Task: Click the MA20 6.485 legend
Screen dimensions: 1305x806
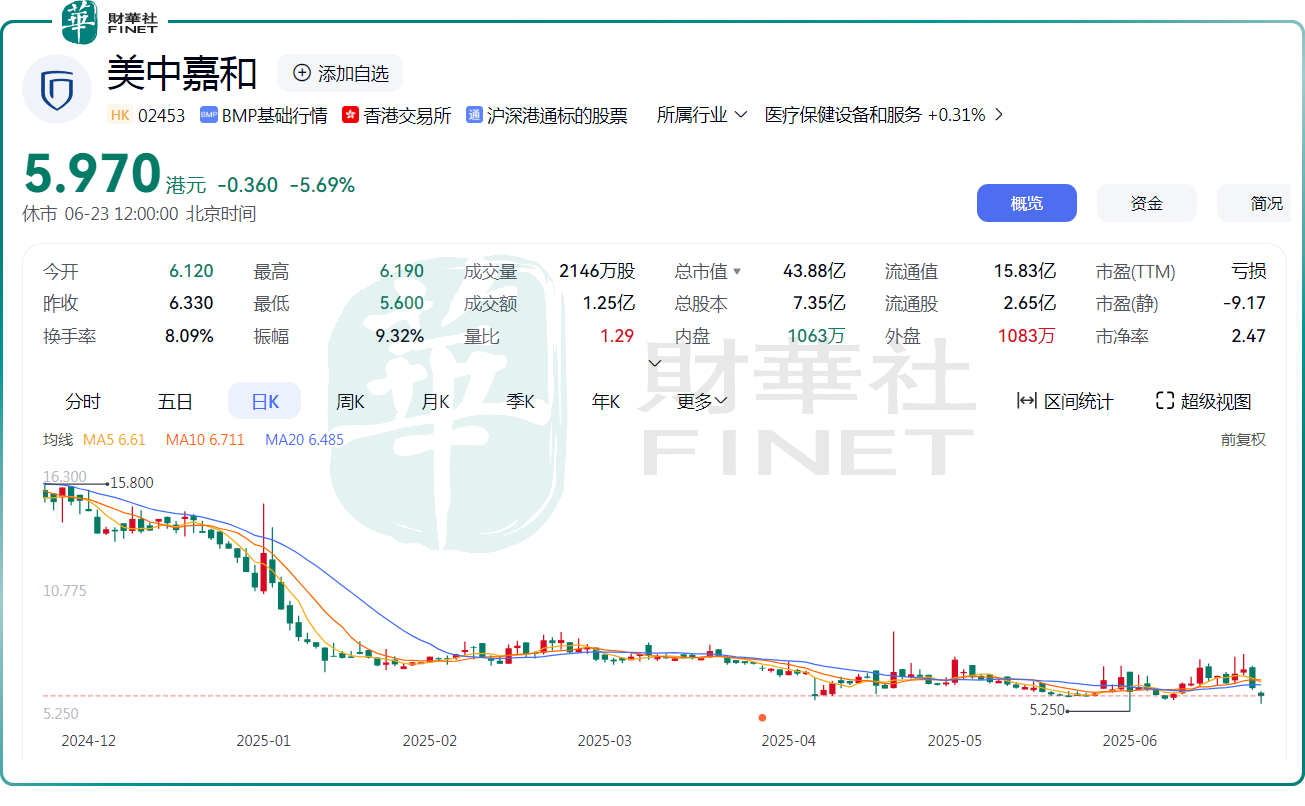Action: 304,439
